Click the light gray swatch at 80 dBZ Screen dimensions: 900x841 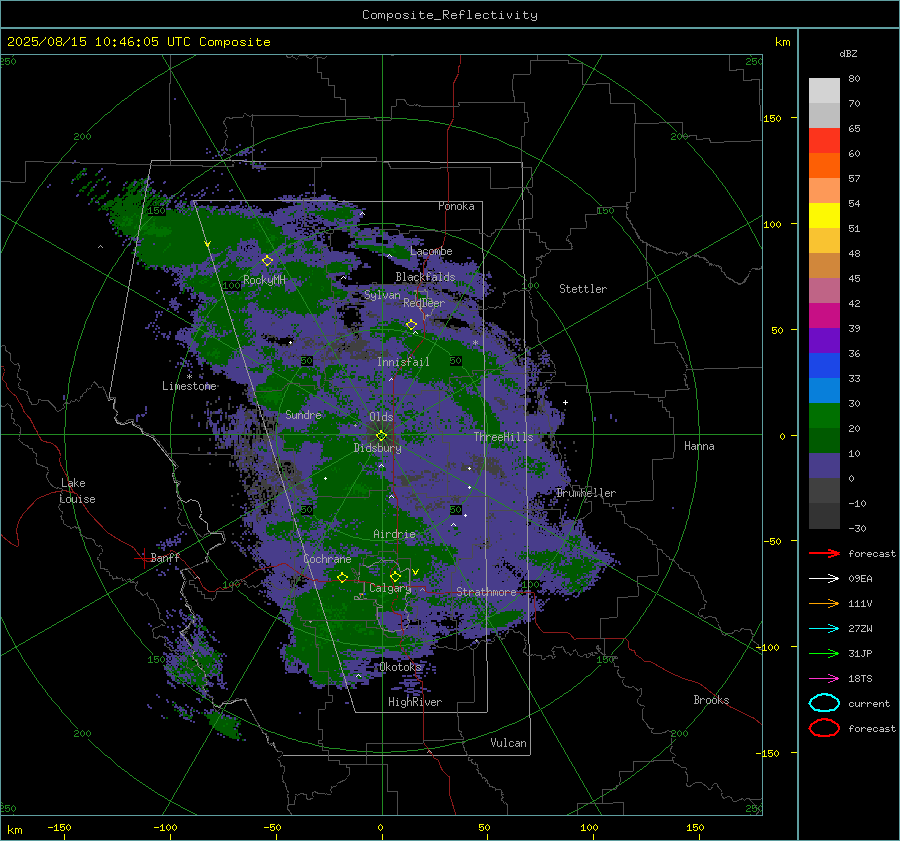coord(824,90)
